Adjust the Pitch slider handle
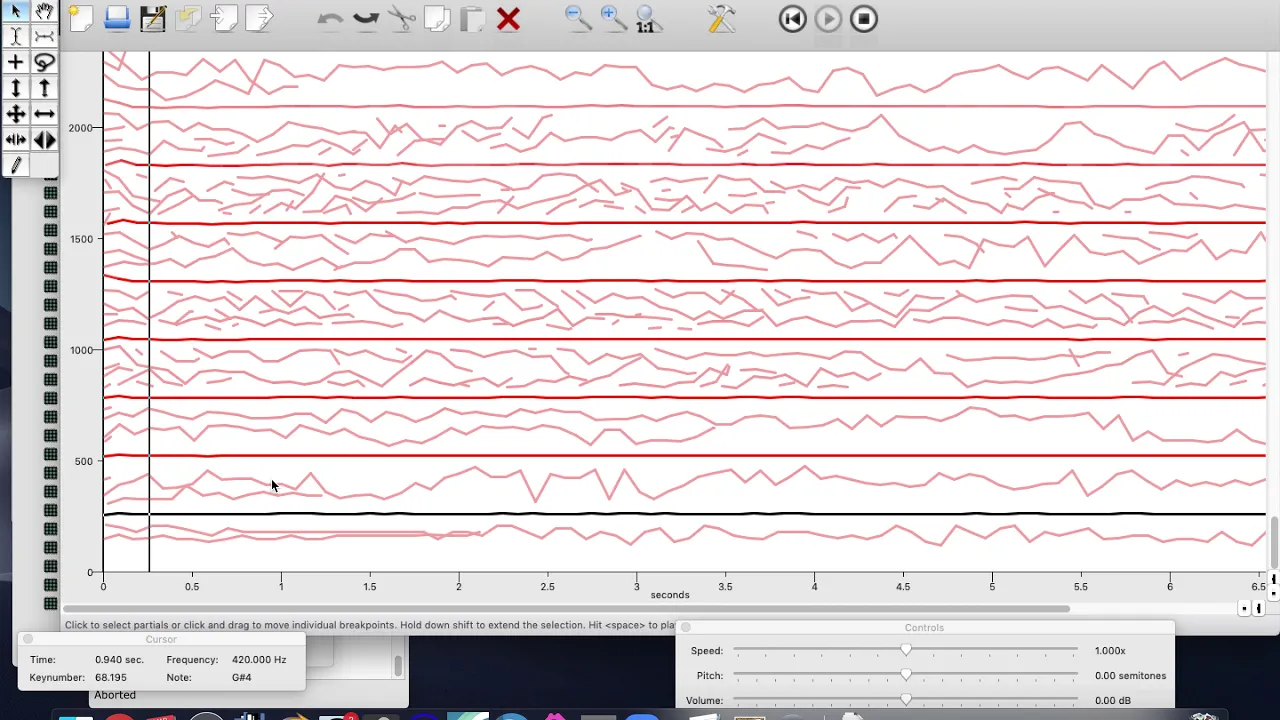The width and height of the screenshot is (1280, 720). tap(906, 675)
